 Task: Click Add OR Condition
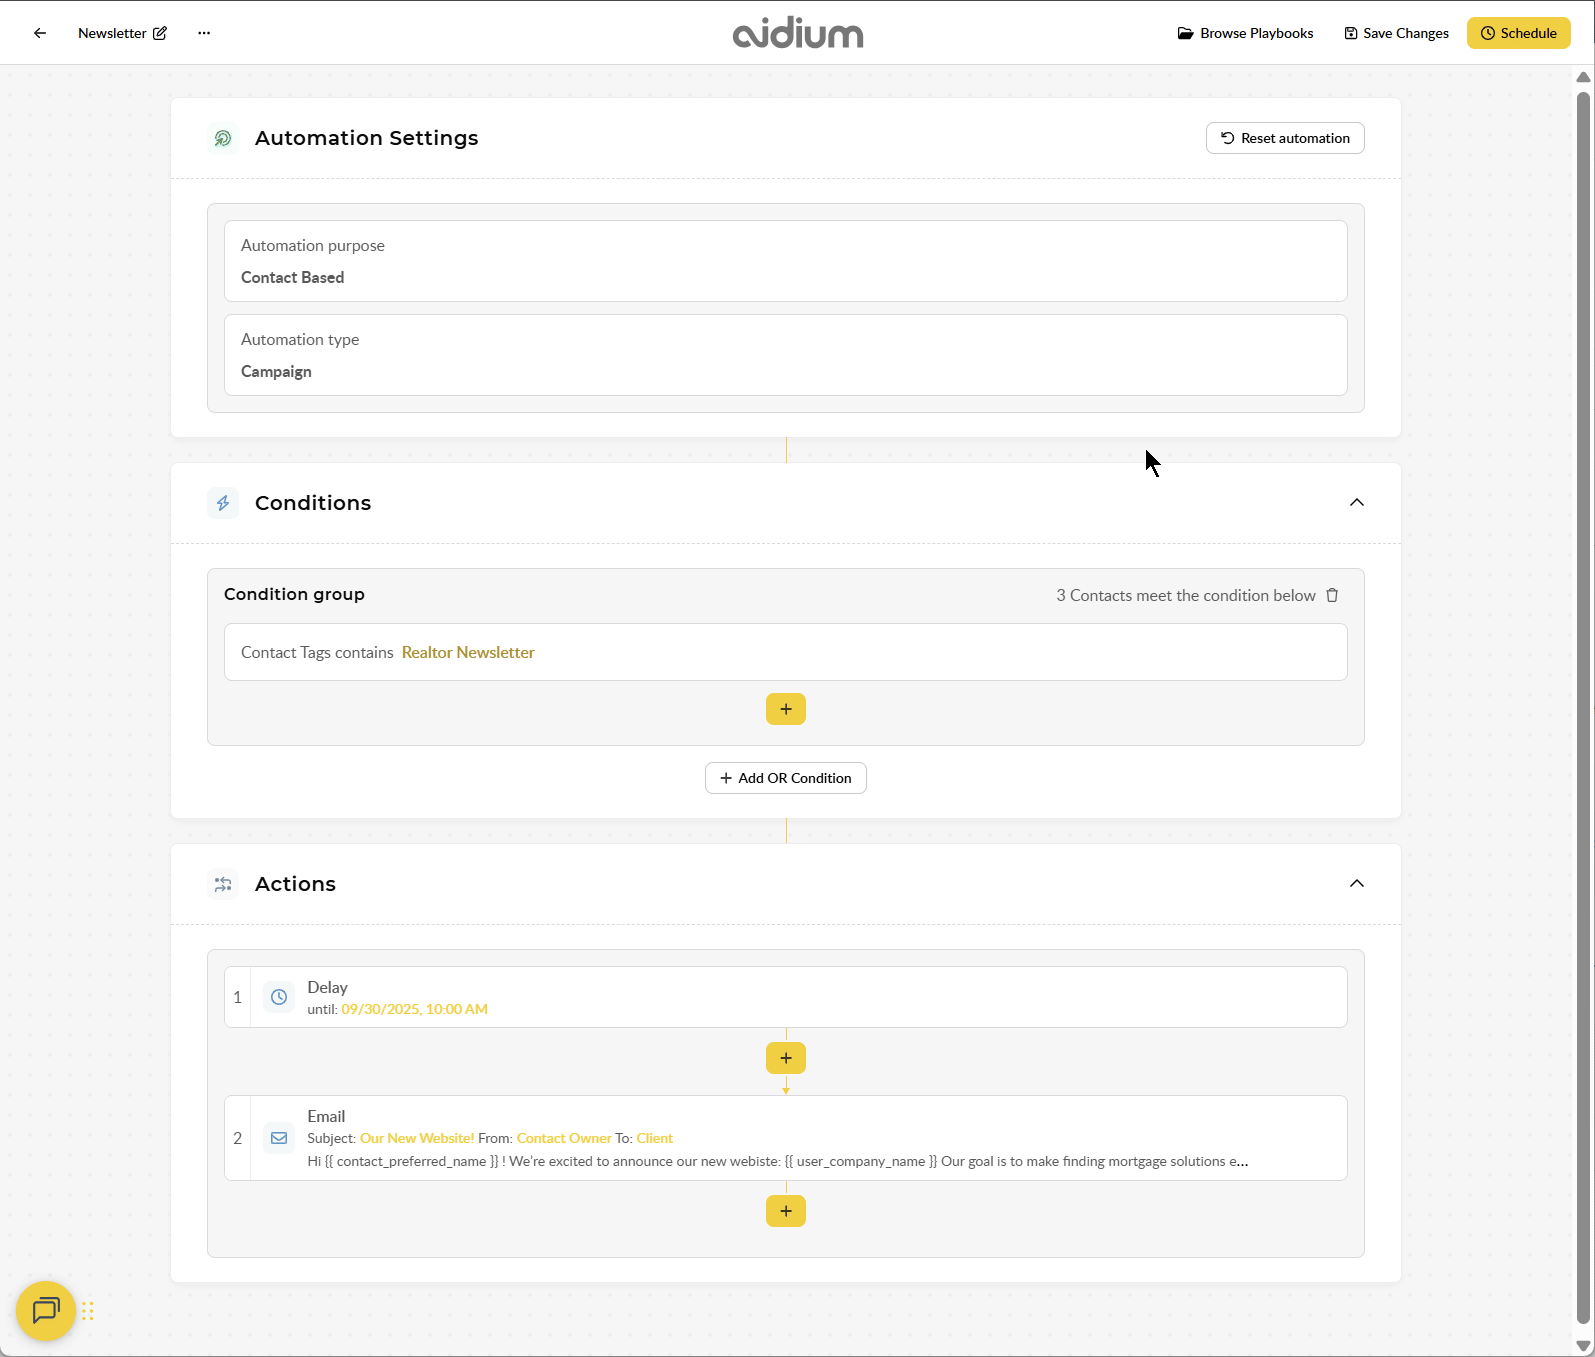click(786, 778)
